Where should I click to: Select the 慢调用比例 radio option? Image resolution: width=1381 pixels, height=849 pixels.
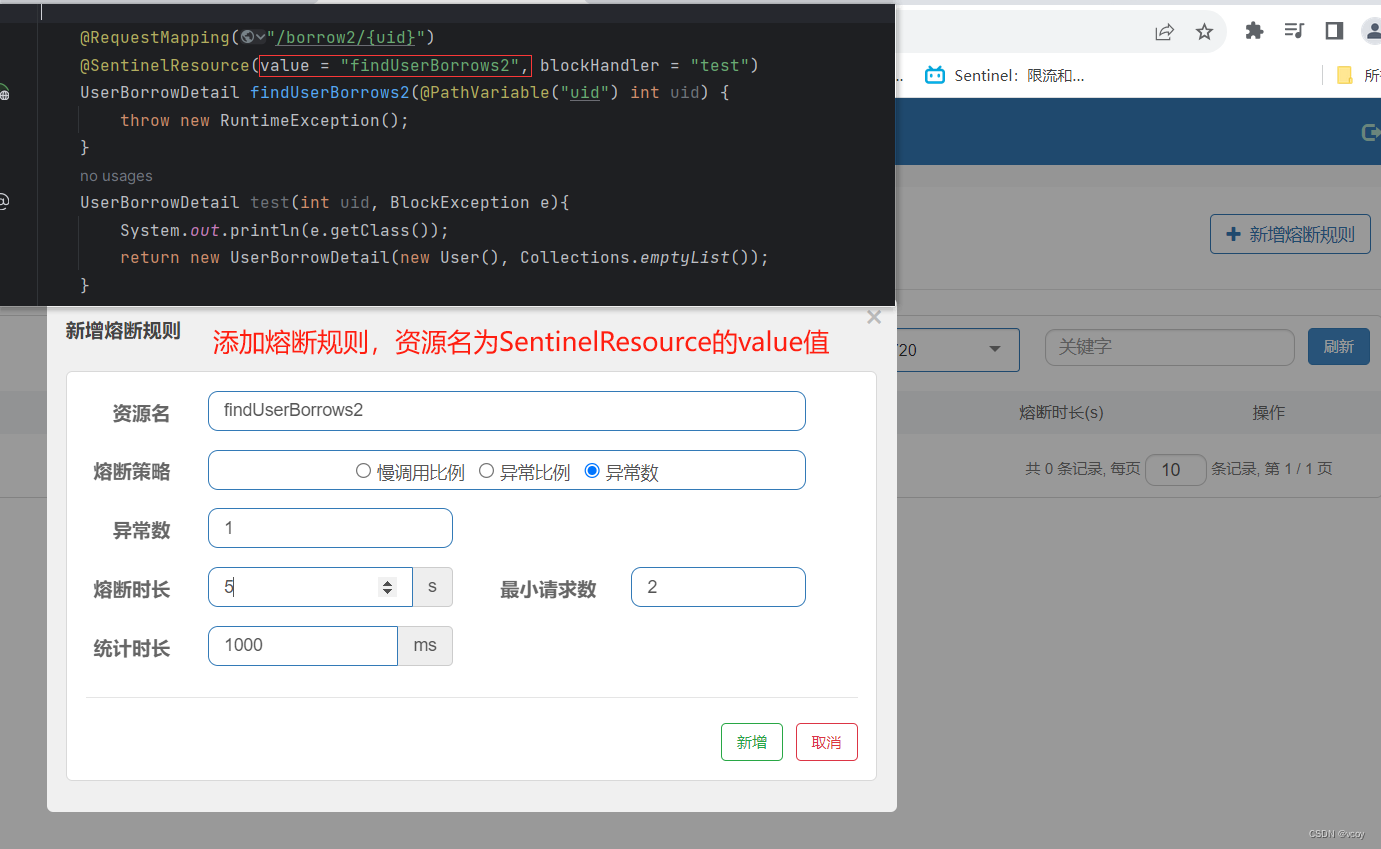pyautogui.click(x=364, y=471)
